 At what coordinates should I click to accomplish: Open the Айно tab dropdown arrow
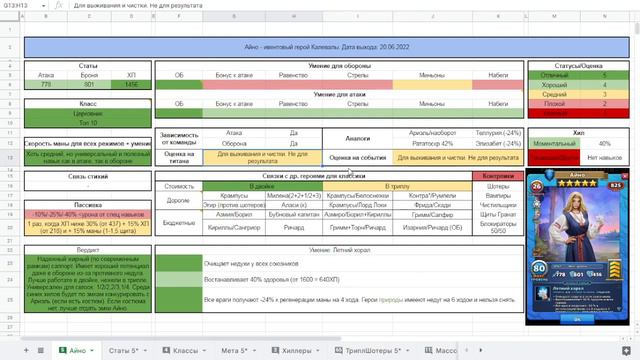coord(92,351)
